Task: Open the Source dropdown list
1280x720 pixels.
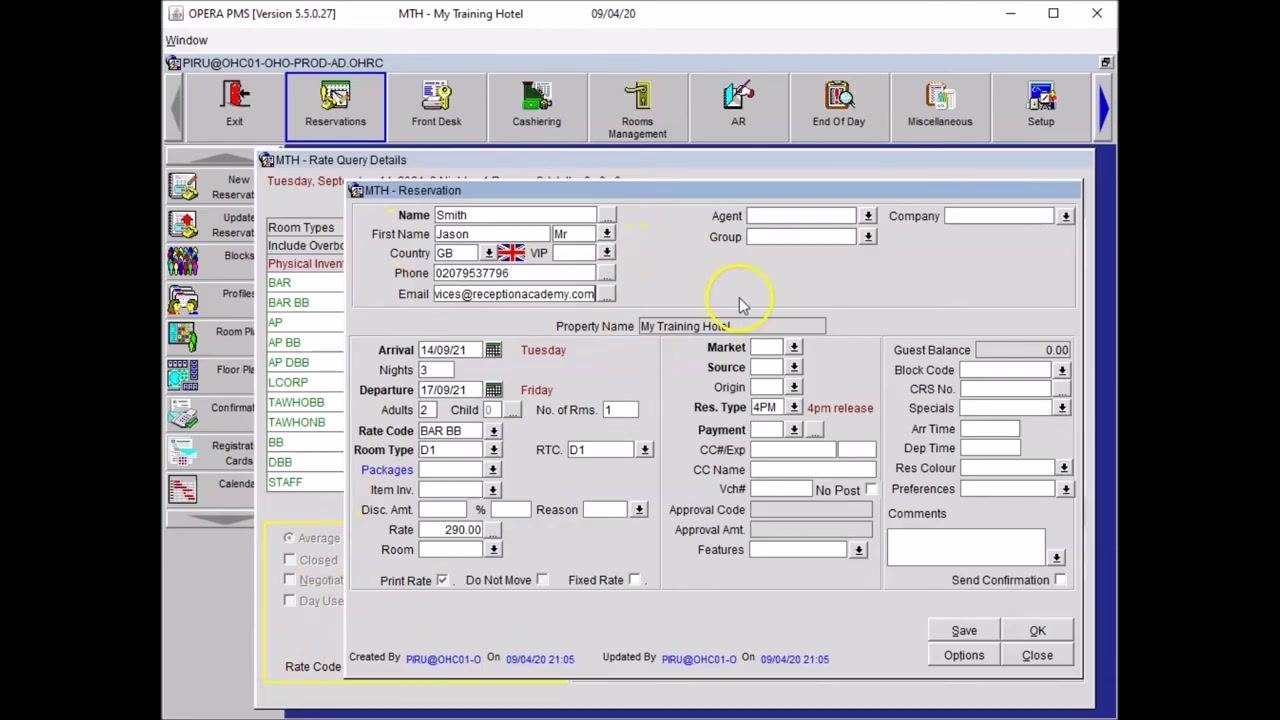Action: tap(794, 367)
